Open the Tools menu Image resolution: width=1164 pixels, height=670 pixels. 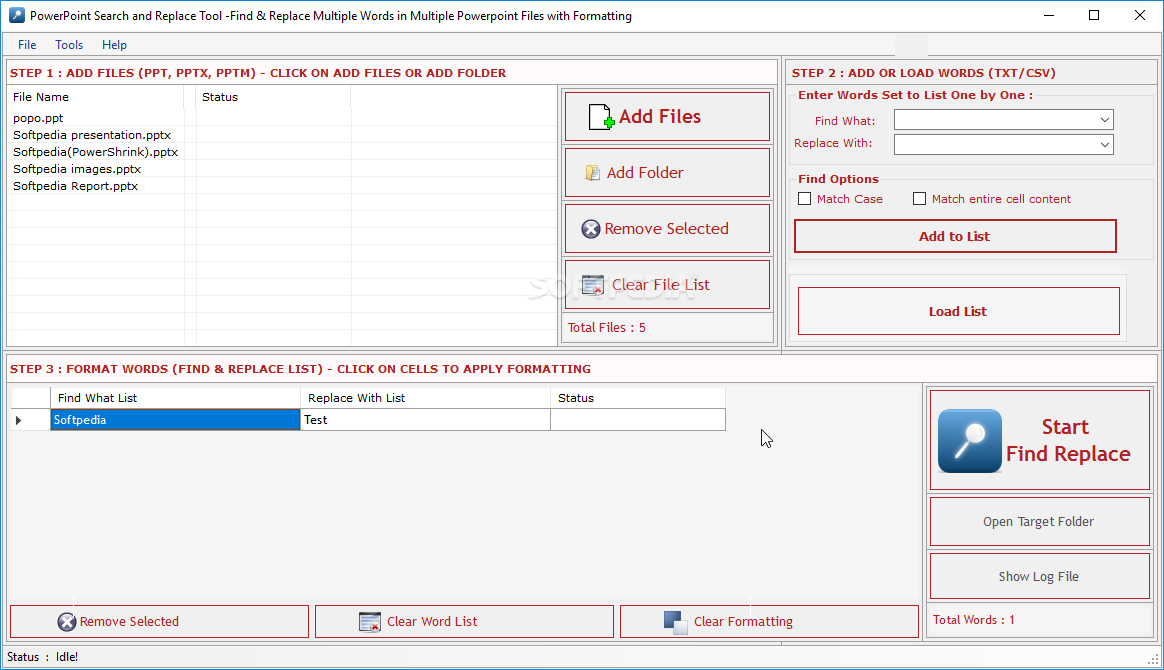point(69,45)
